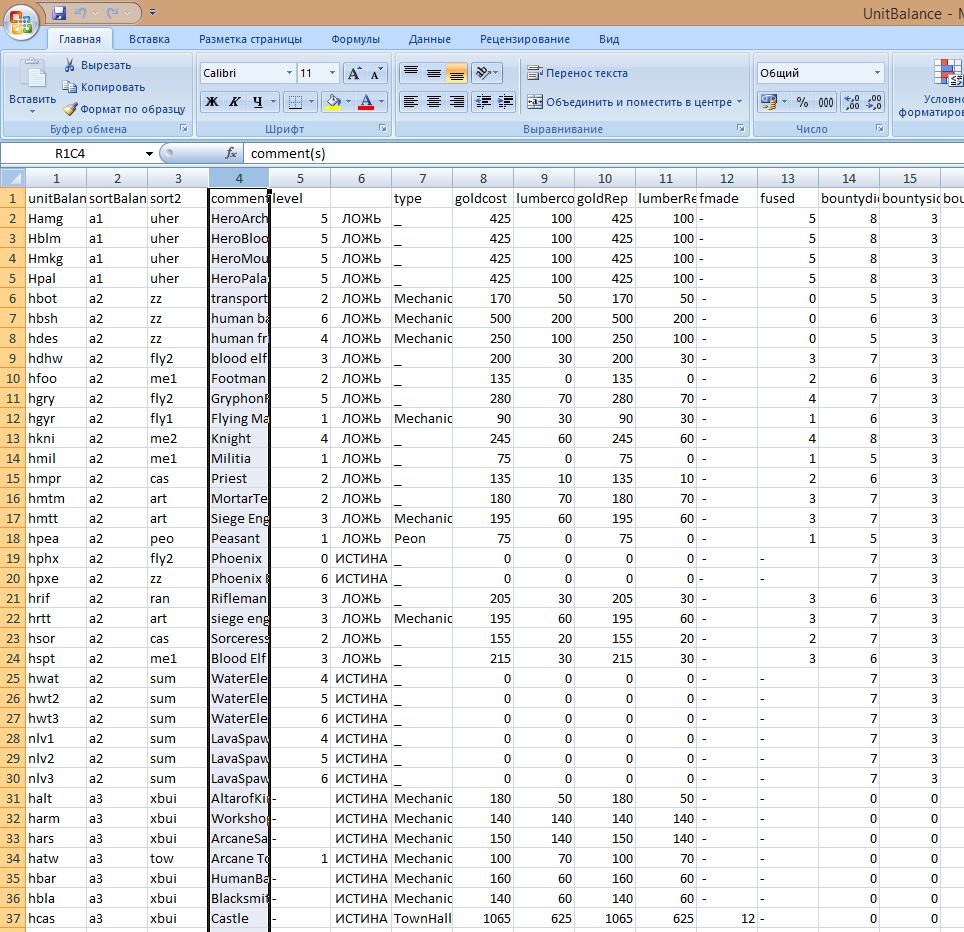This screenshot has height=932, width=964.
Task: Toggle Wrap Text (Перенос текста)
Action: coord(577,73)
